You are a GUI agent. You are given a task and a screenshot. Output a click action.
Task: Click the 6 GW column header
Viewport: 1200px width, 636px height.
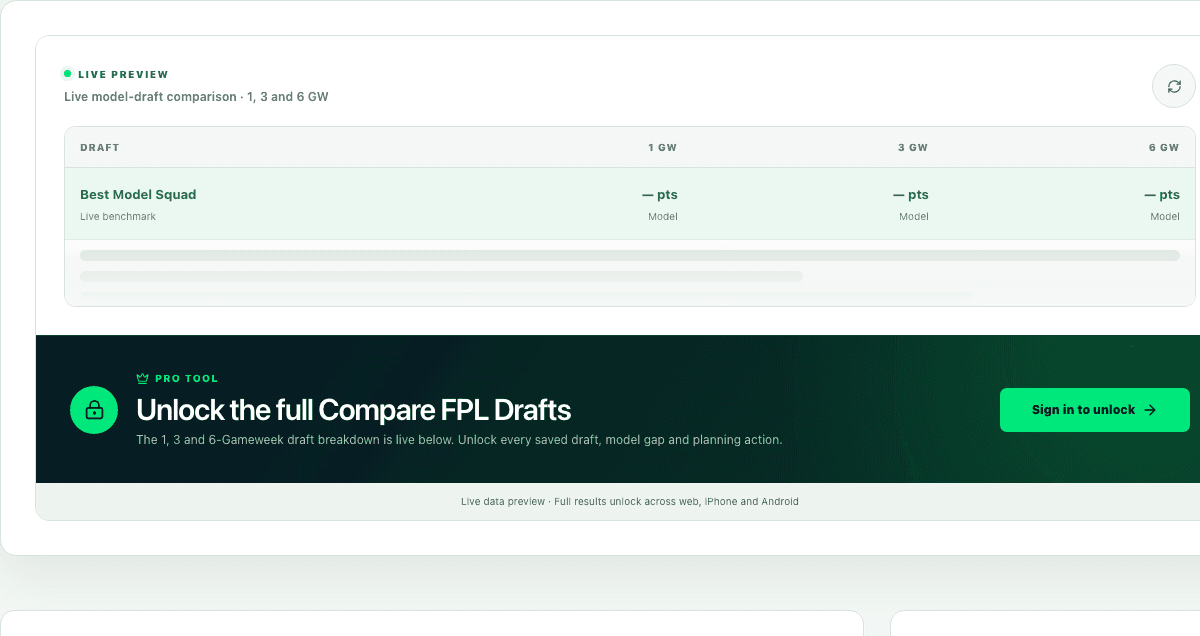(1164, 148)
